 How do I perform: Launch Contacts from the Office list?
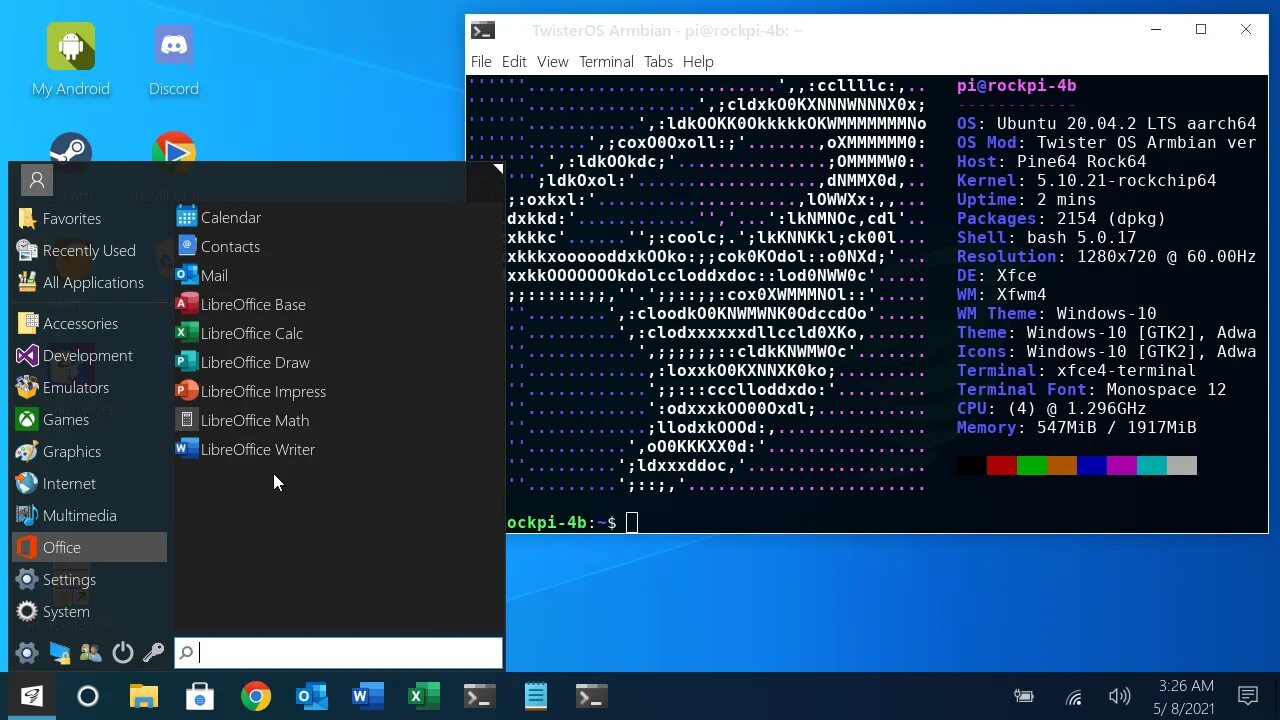tap(217, 246)
